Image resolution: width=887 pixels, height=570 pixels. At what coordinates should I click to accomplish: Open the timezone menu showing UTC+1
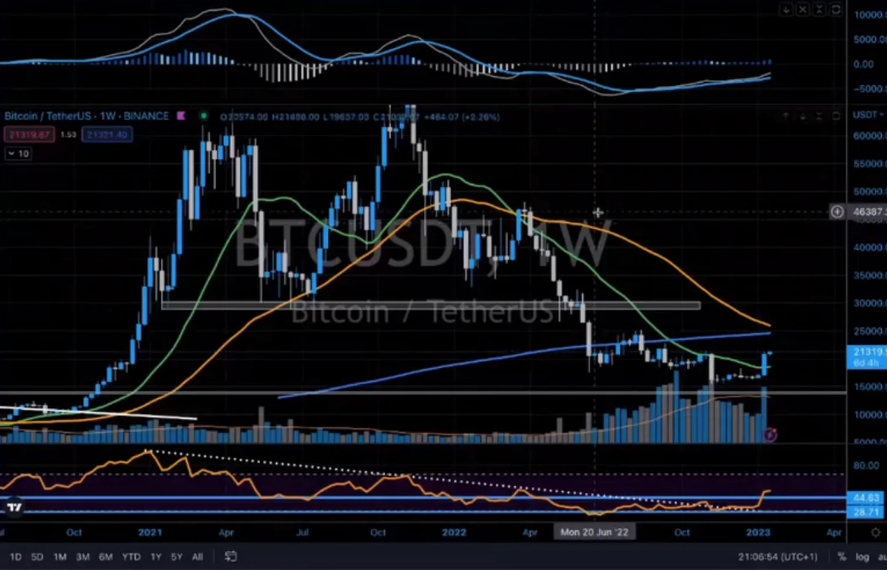click(x=776, y=556)
